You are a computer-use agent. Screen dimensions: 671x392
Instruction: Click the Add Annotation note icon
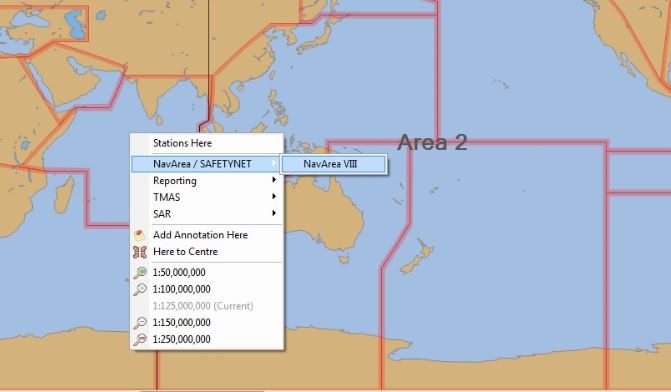[x=140, y=235]
